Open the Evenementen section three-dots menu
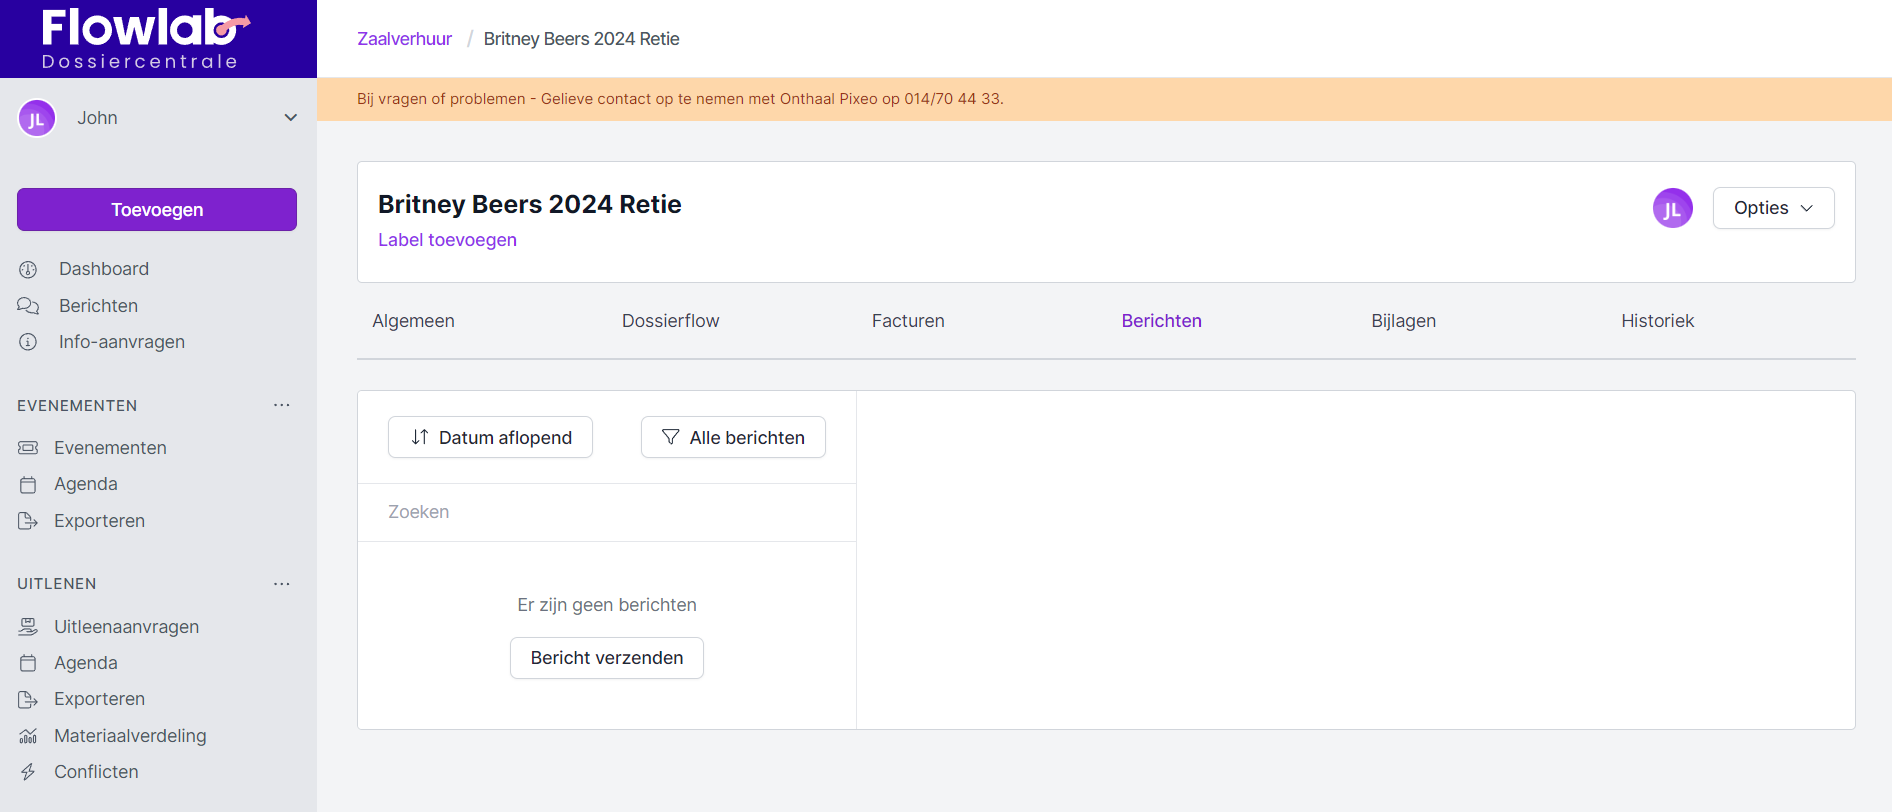 tap(282, 405)
